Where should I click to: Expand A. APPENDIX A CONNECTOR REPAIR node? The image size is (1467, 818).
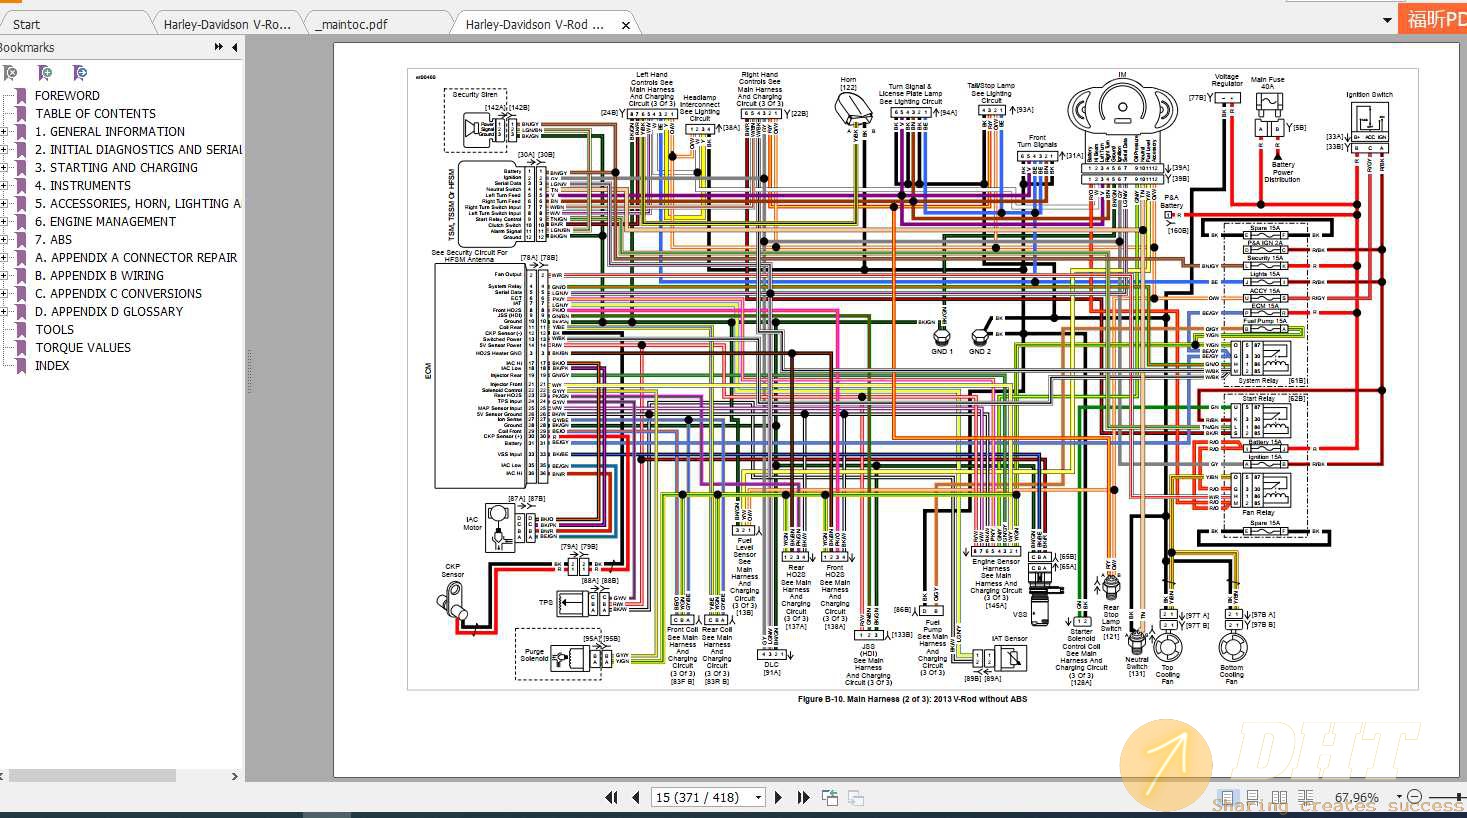click(4, 258)
